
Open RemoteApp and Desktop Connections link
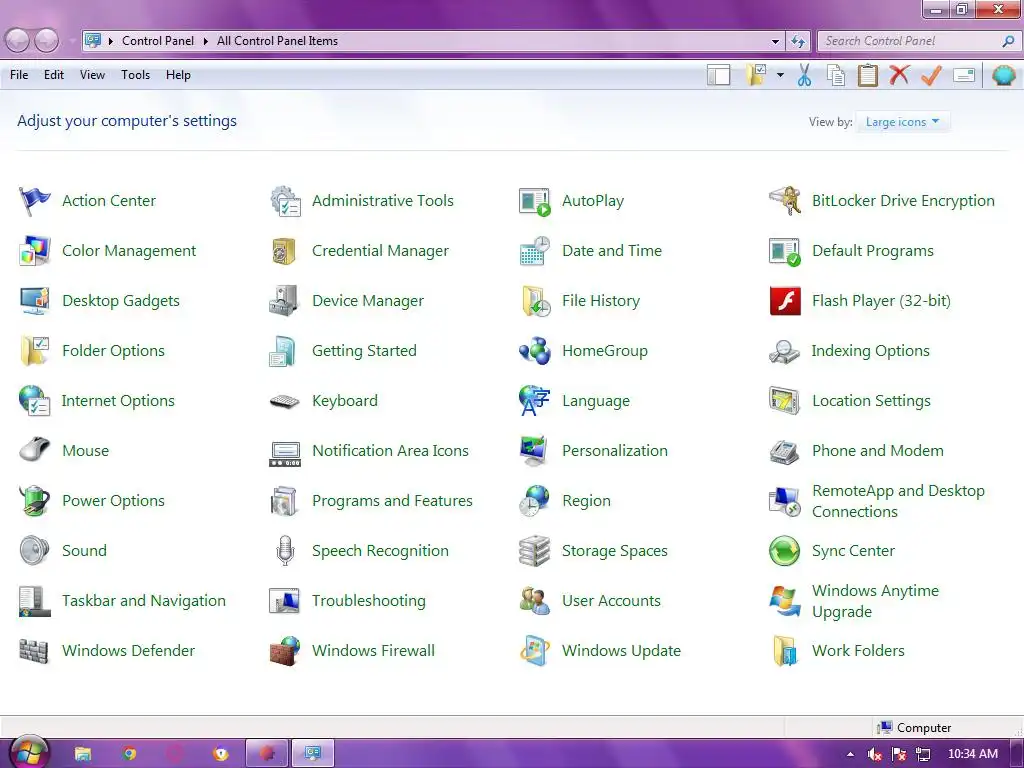pyautogui.click(x=898, y=501)
